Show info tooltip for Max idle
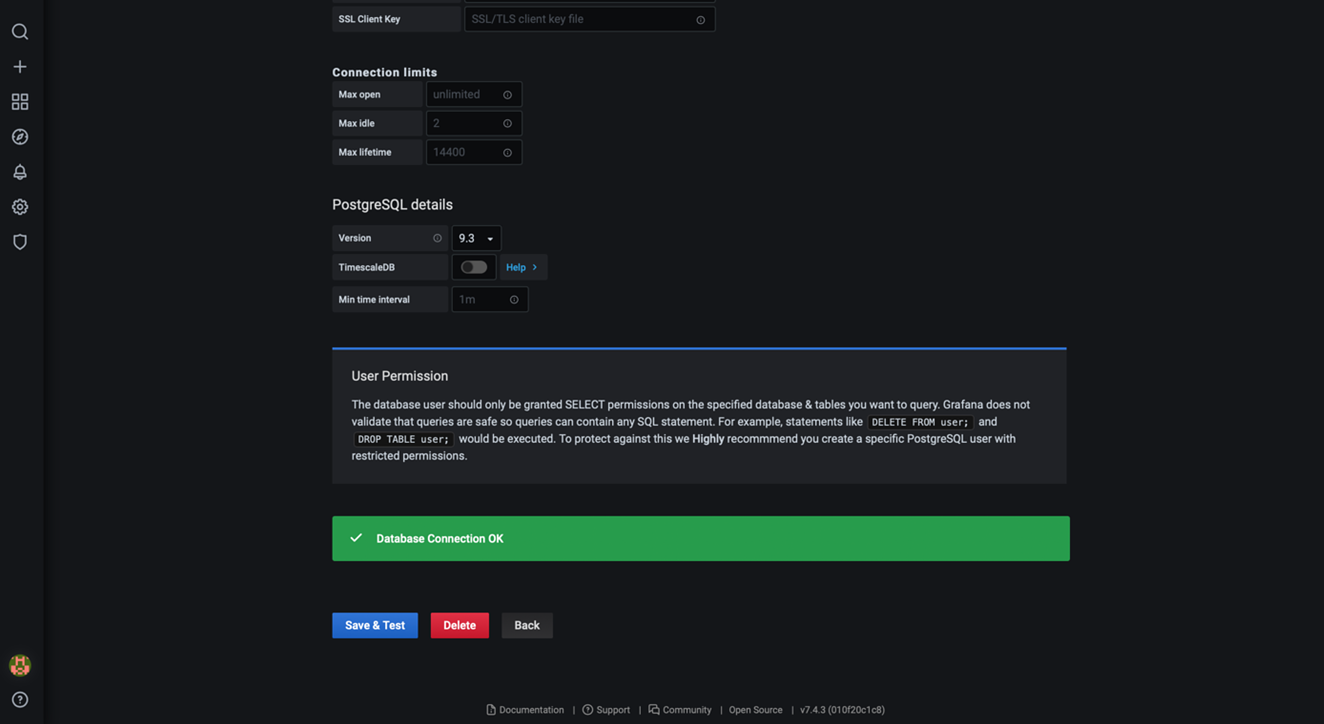 pos(507,124)
